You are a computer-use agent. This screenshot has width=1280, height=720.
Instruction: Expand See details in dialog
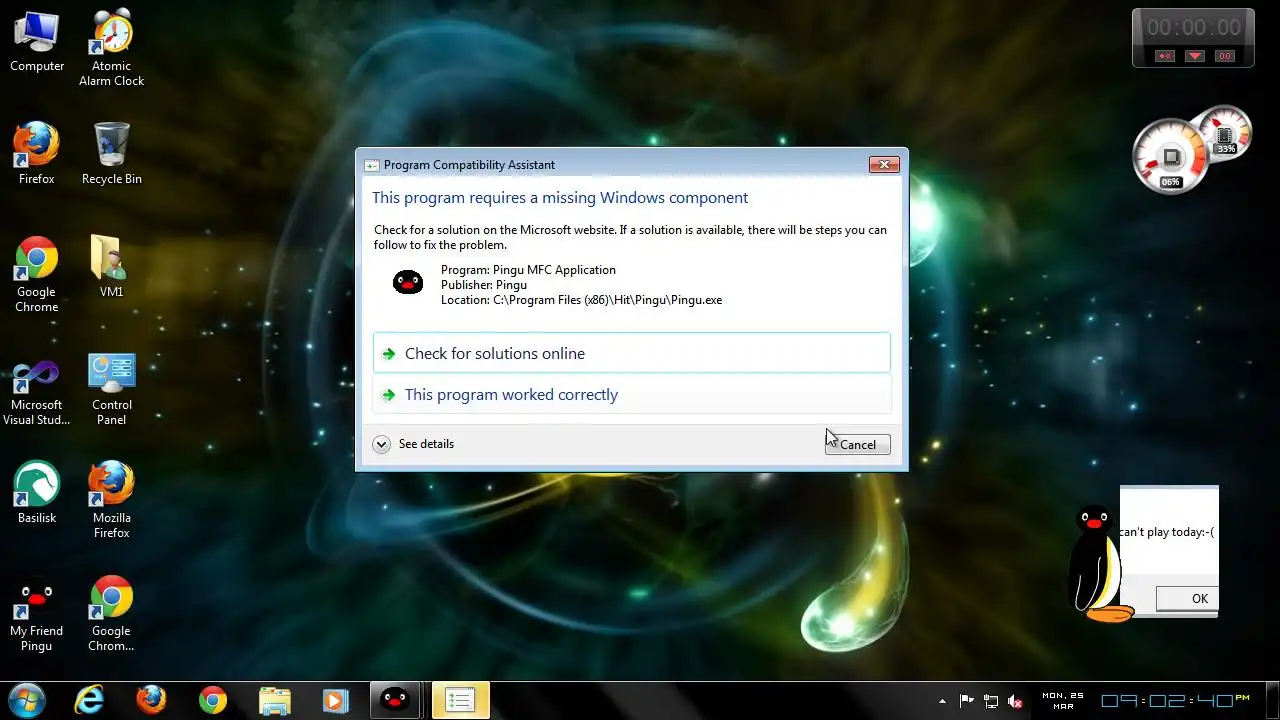click(x=413, y=444)
